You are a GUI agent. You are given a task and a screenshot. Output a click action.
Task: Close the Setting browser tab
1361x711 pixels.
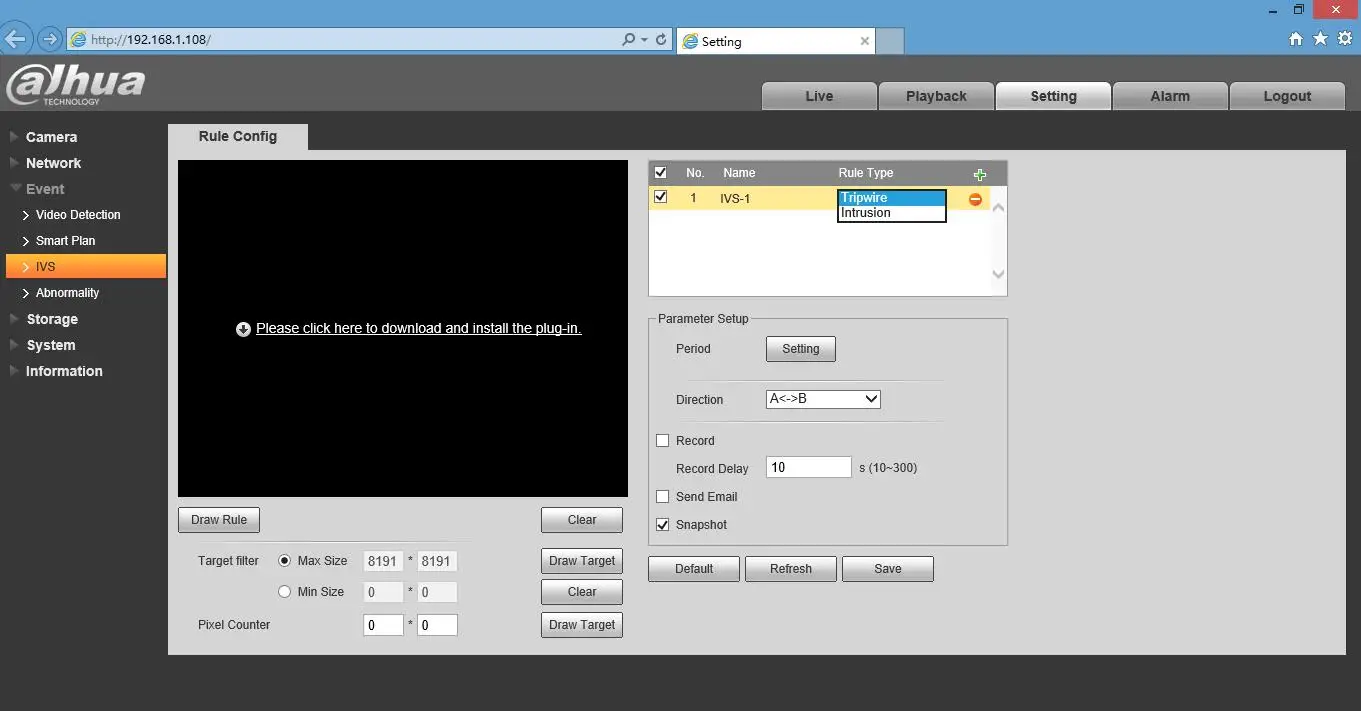tap(864, 41)
